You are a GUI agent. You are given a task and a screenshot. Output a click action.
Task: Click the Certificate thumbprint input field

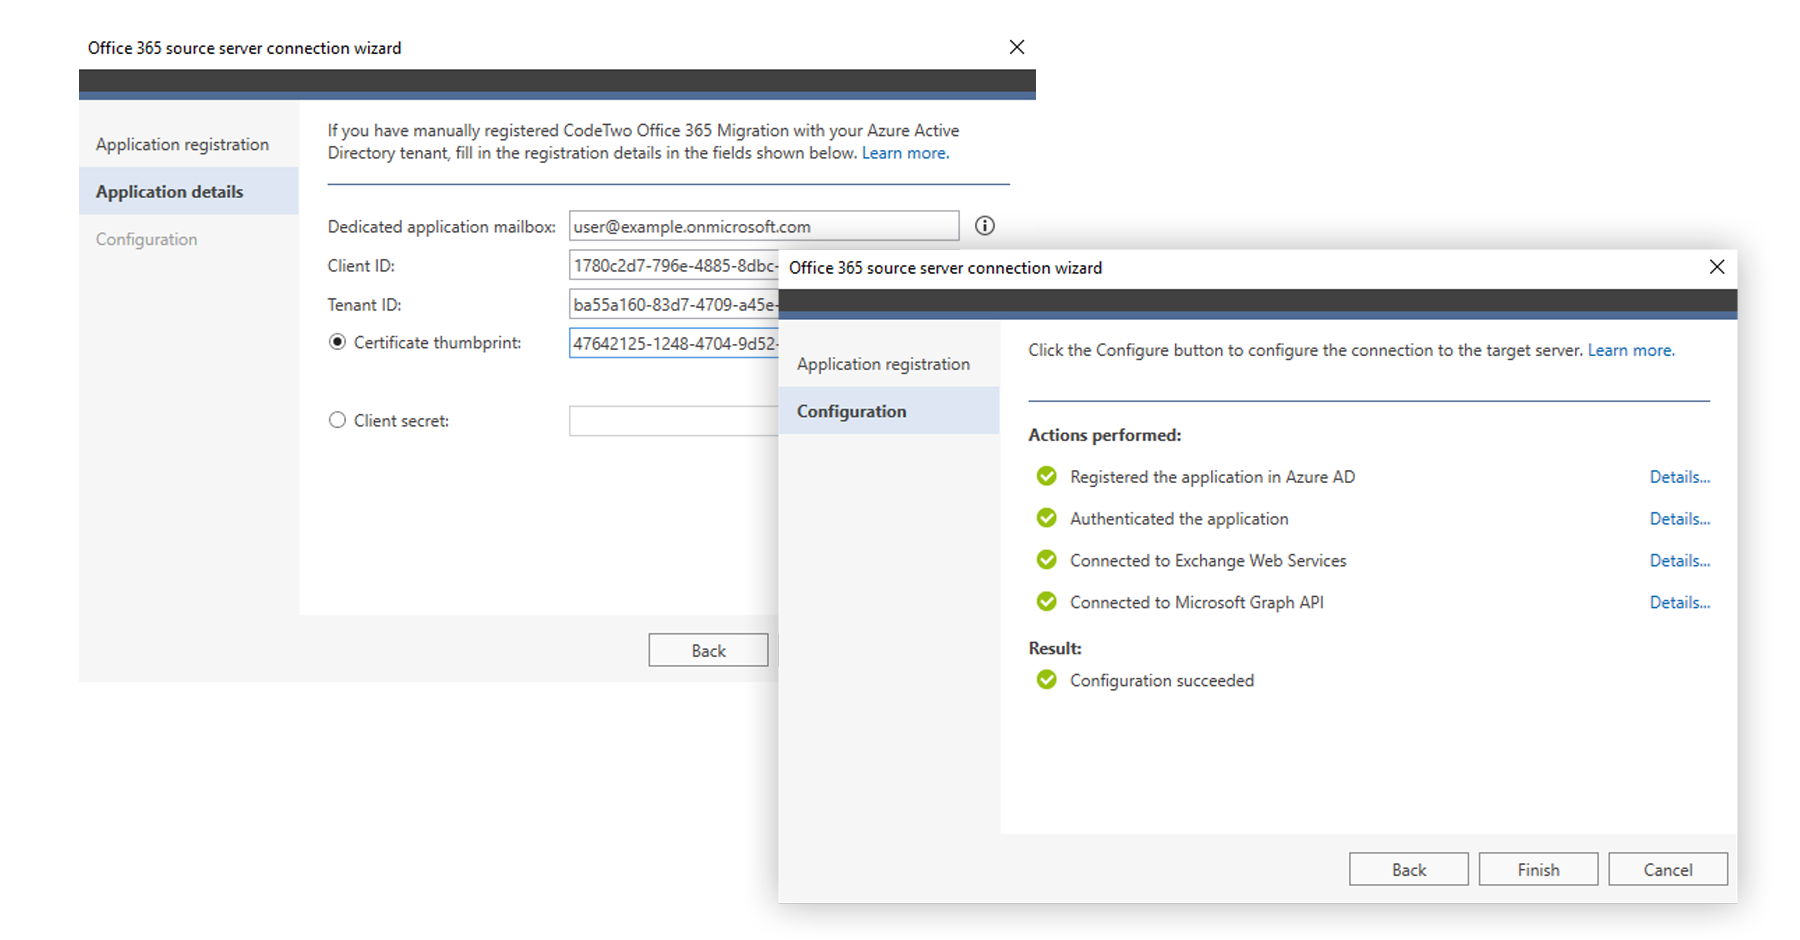click(x=674, y=343)
